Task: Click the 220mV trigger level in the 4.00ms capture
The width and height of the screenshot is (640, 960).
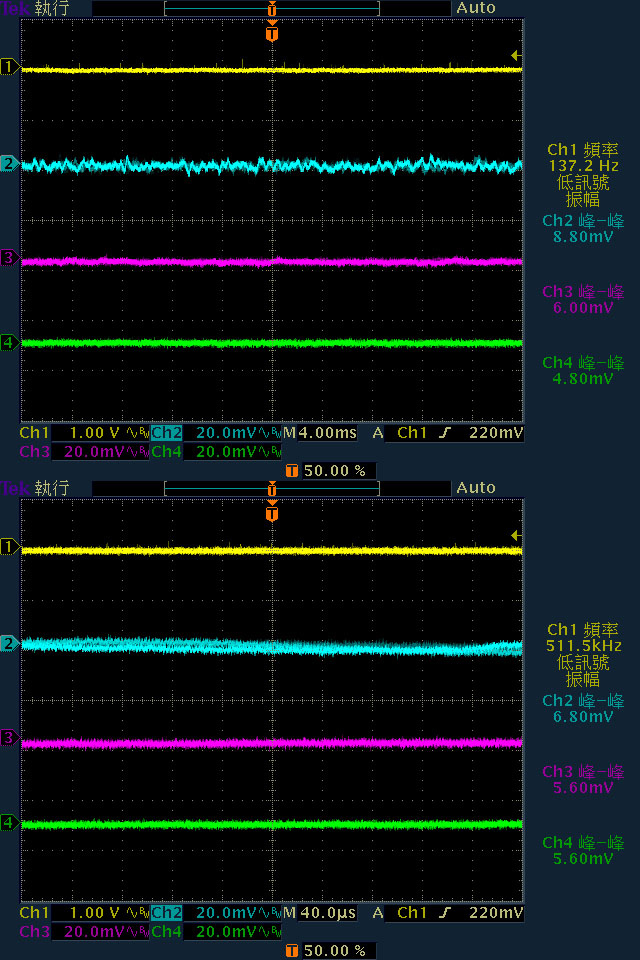Action: 495,433
